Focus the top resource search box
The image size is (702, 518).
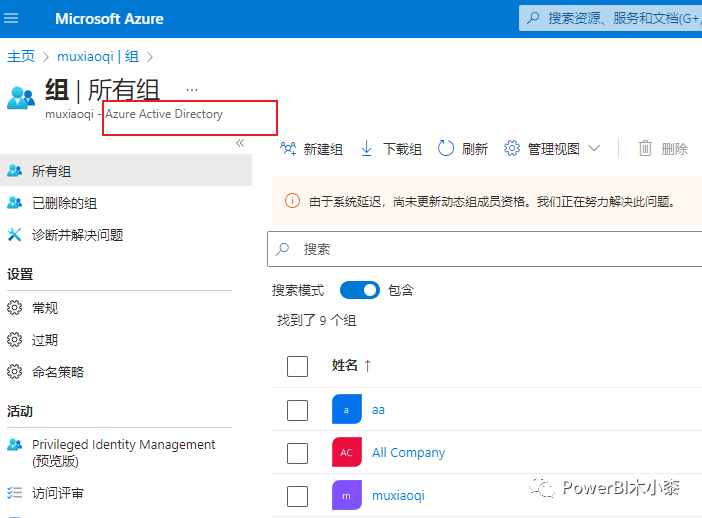(x=610, y=18)
